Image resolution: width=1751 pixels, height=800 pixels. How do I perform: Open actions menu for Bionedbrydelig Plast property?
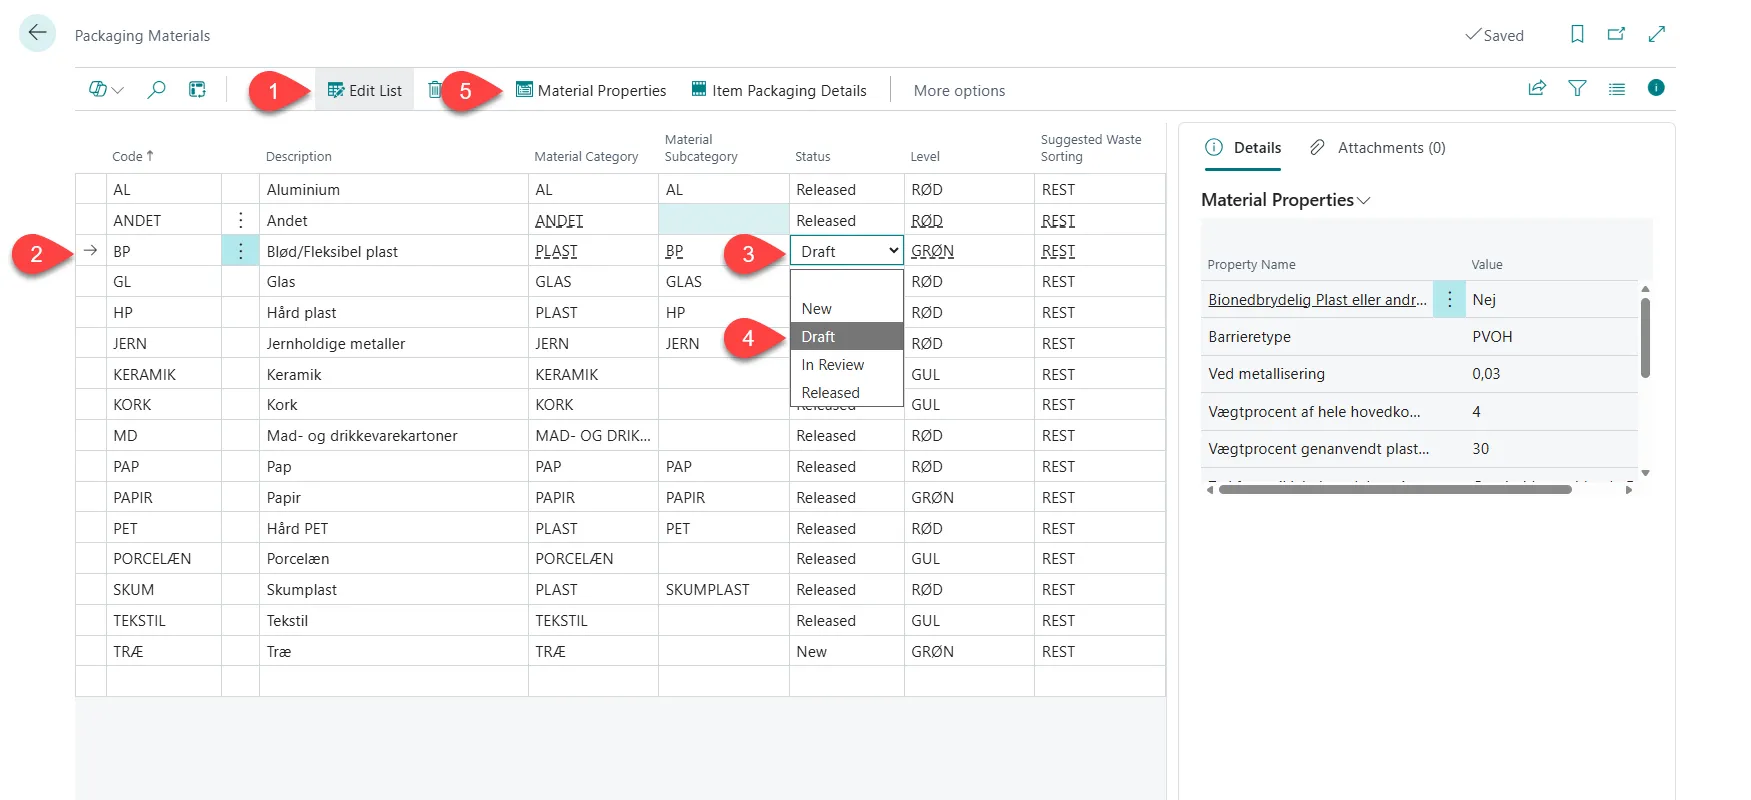(1449, 299)
